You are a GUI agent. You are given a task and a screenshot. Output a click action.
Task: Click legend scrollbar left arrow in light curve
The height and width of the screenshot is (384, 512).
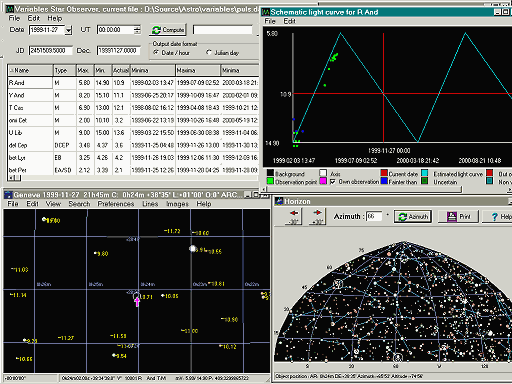coord(265,189)
